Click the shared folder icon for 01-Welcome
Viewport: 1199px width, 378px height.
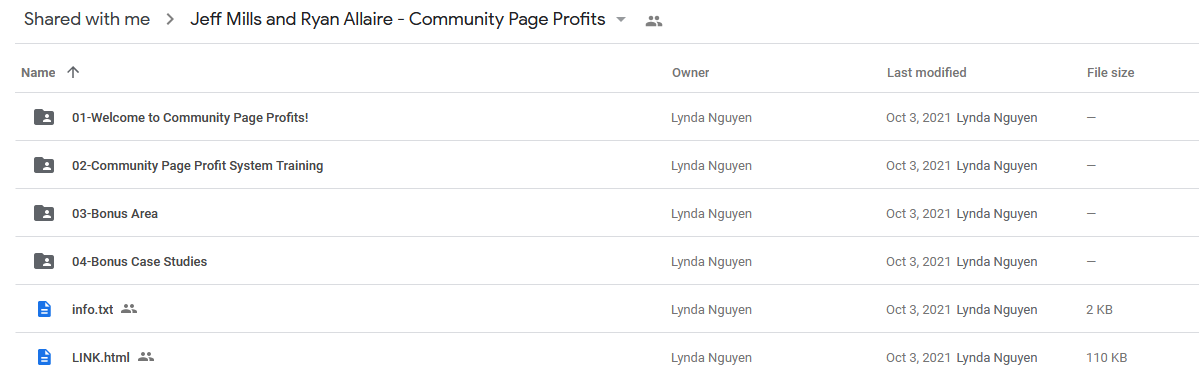[44, 117]
